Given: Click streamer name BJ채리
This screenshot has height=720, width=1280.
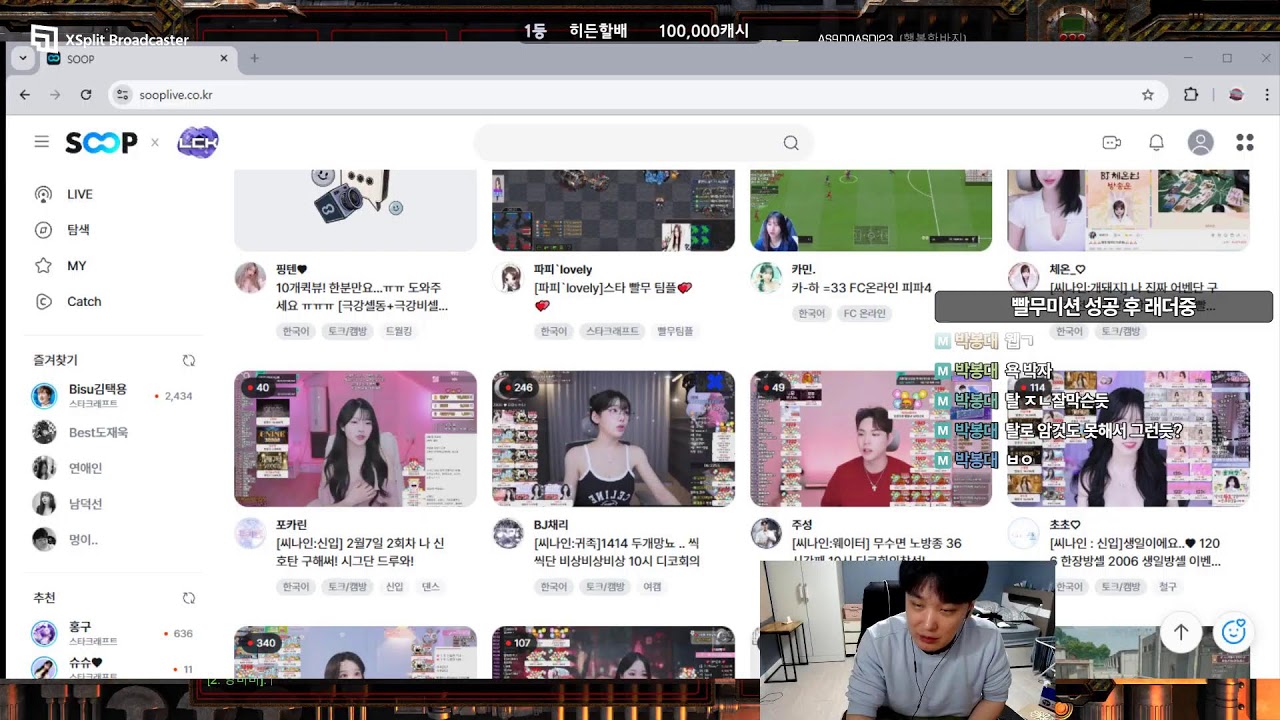Looking at the screenshot, I should click(x=551, y=525).
